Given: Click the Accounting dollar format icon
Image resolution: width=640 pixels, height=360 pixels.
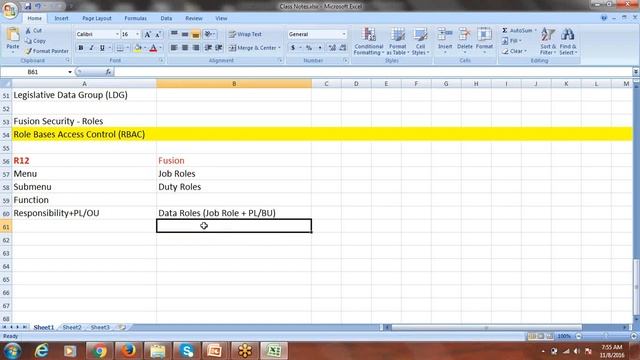Looking at the screenshot, I should (x=293, y=48).
